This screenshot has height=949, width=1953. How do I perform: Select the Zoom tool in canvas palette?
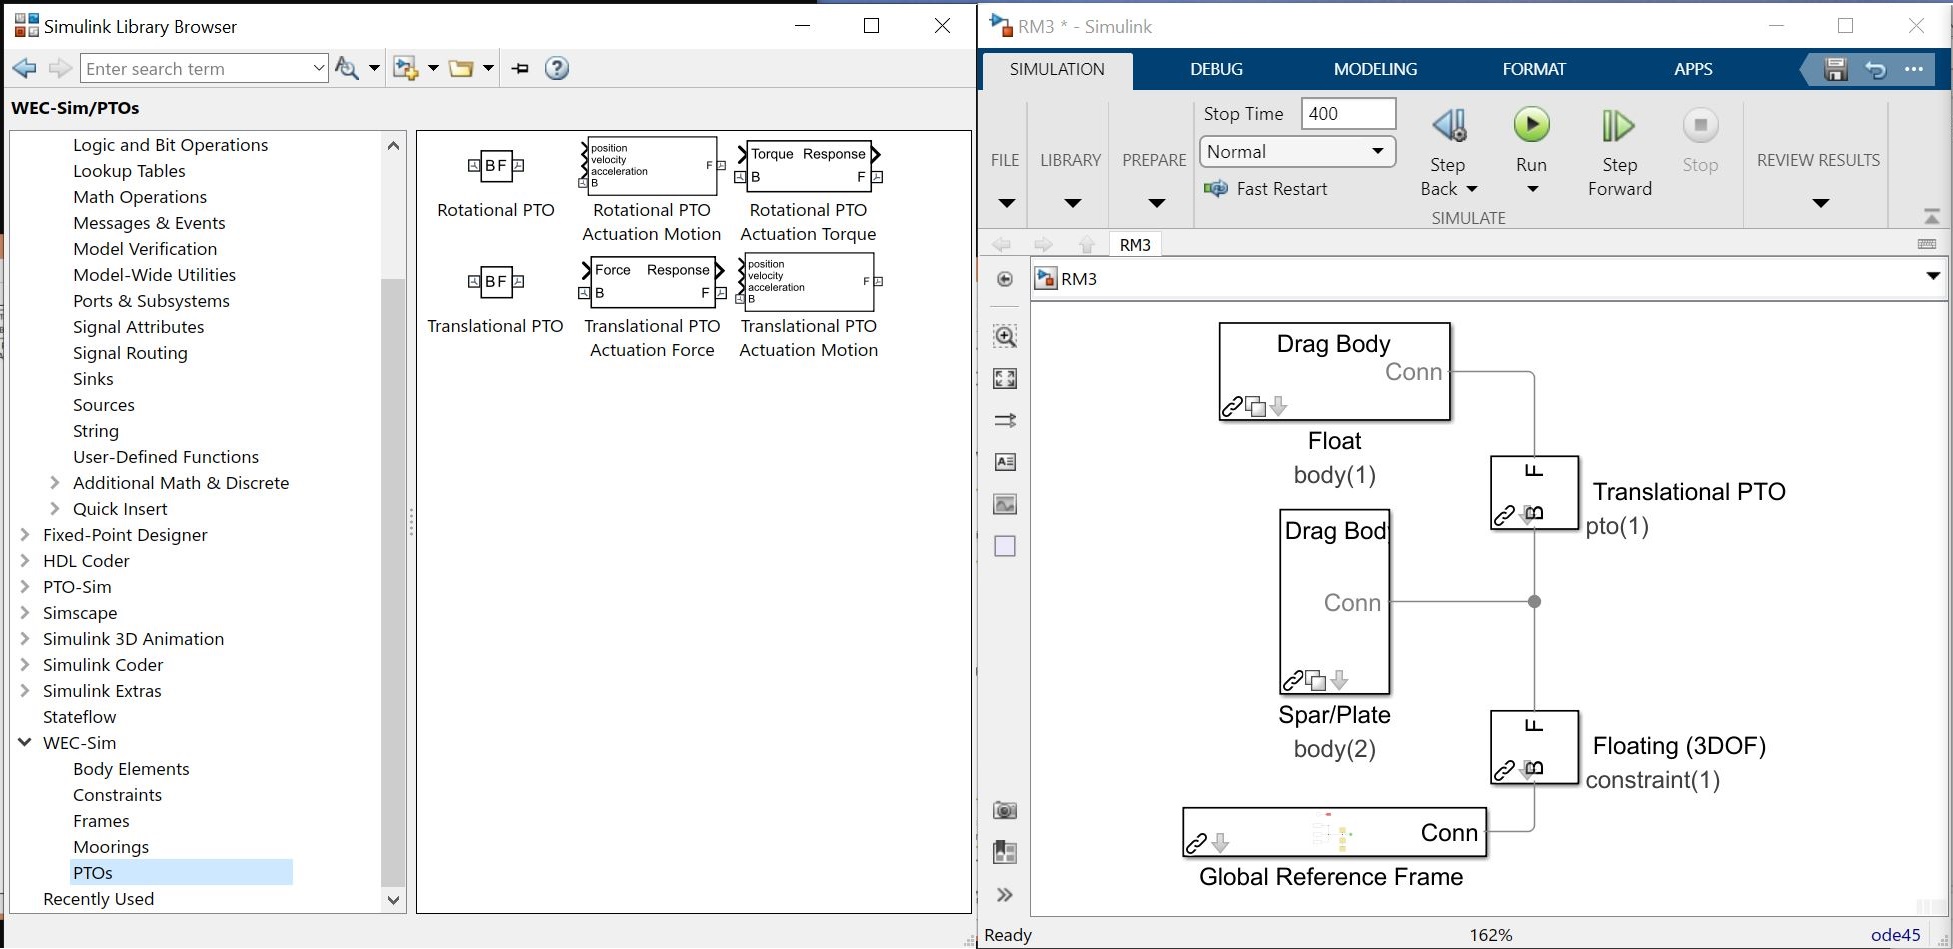tap(1005, 336)
